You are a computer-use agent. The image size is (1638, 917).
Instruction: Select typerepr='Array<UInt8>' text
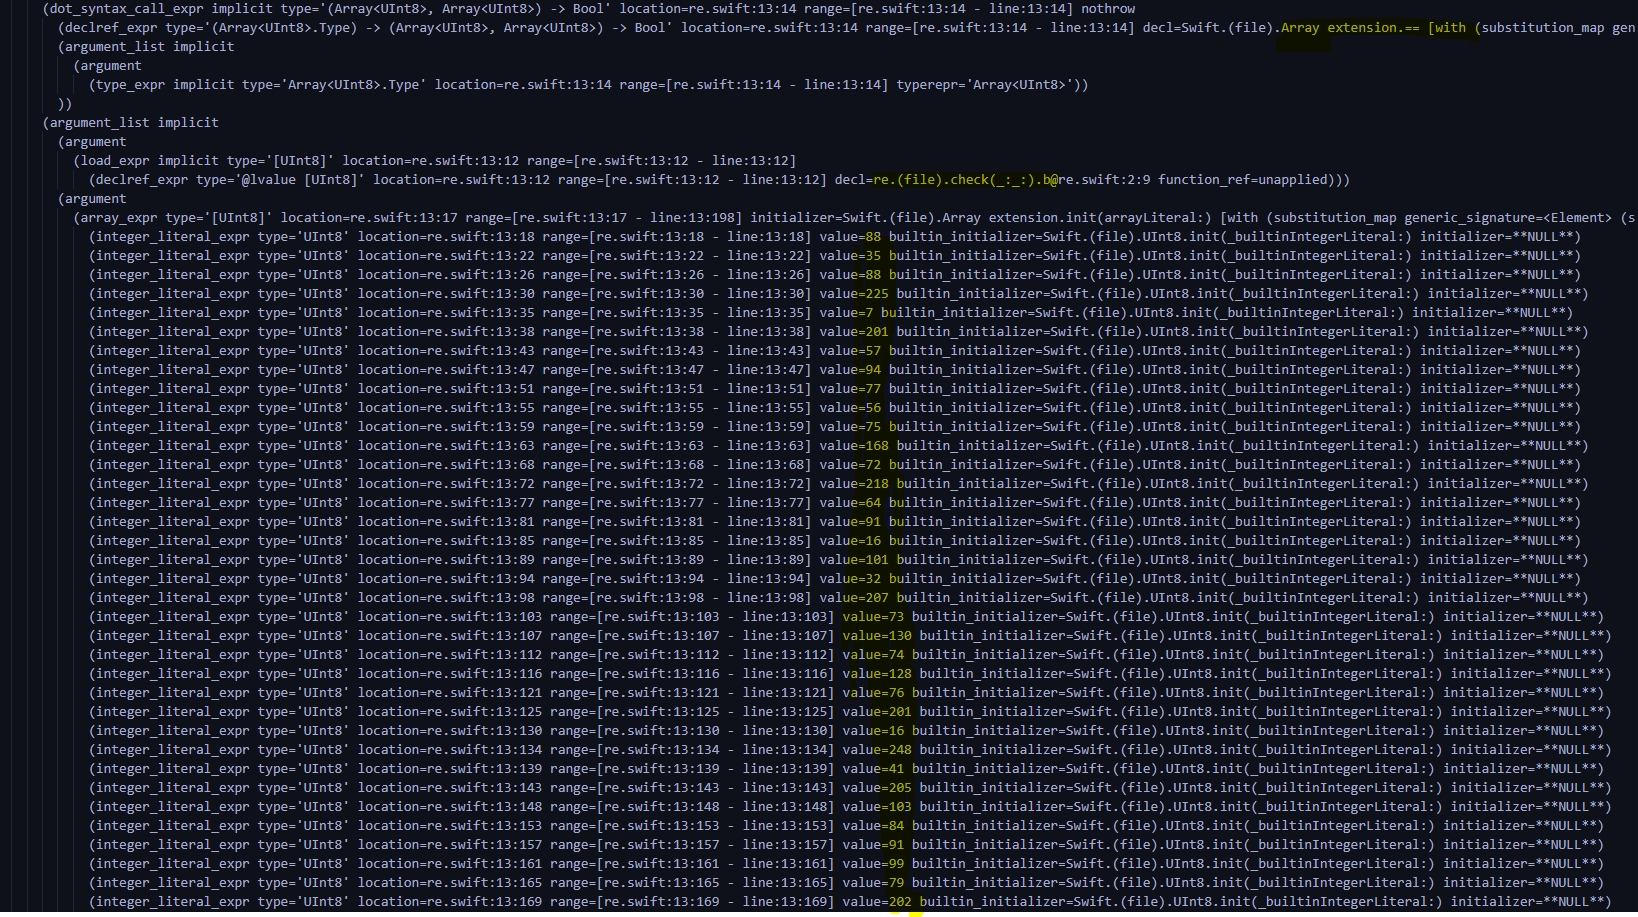click(984, 84)
